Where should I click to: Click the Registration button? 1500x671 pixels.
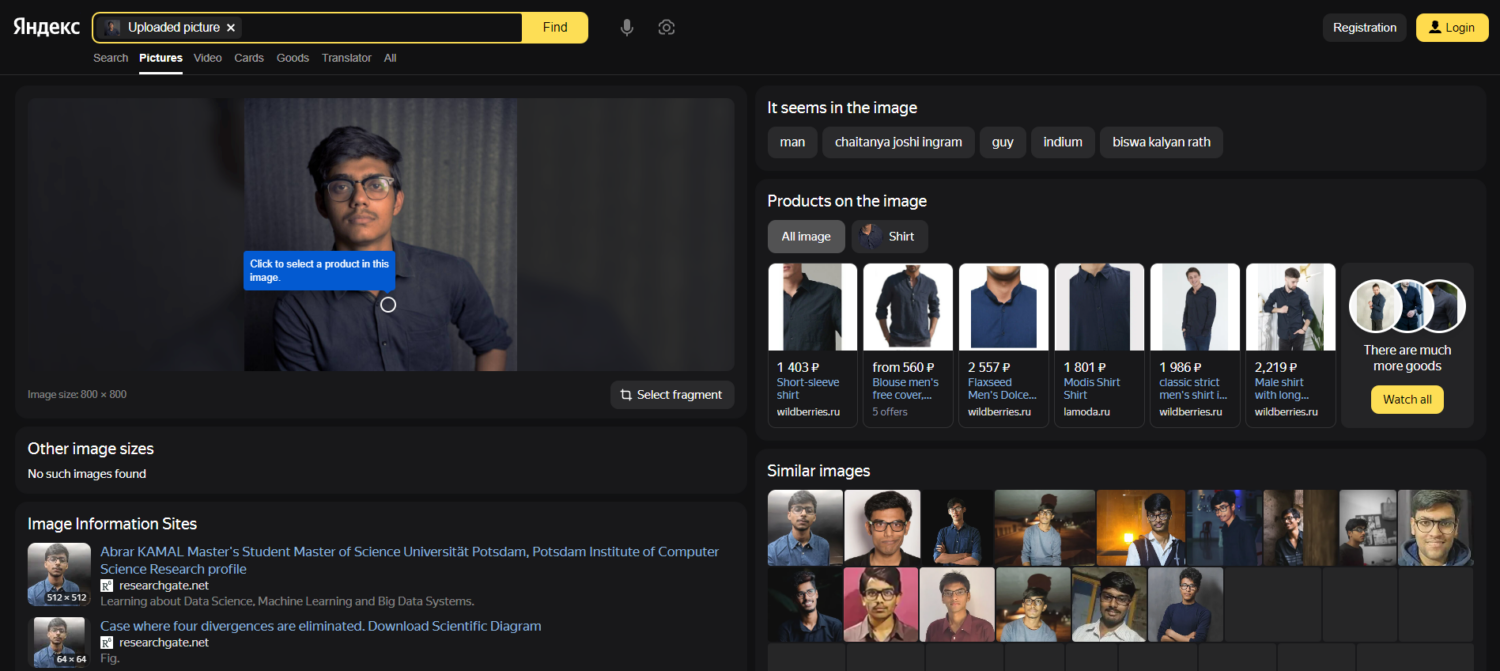[x=1364, y=28]
